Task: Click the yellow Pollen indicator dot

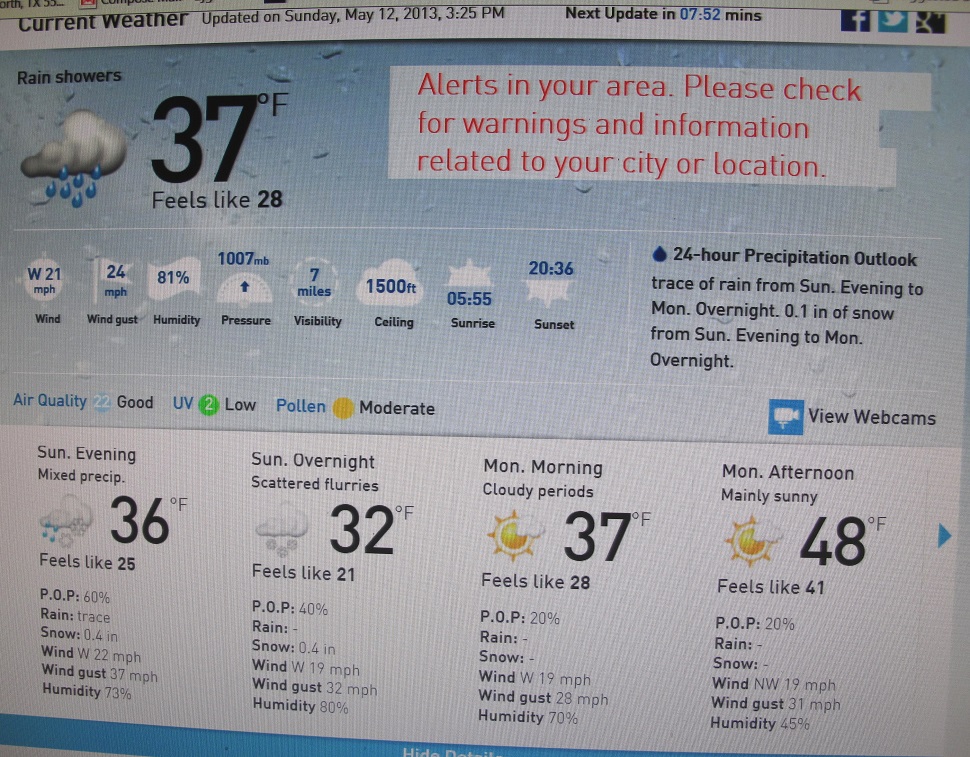Action: coord(343,408)
